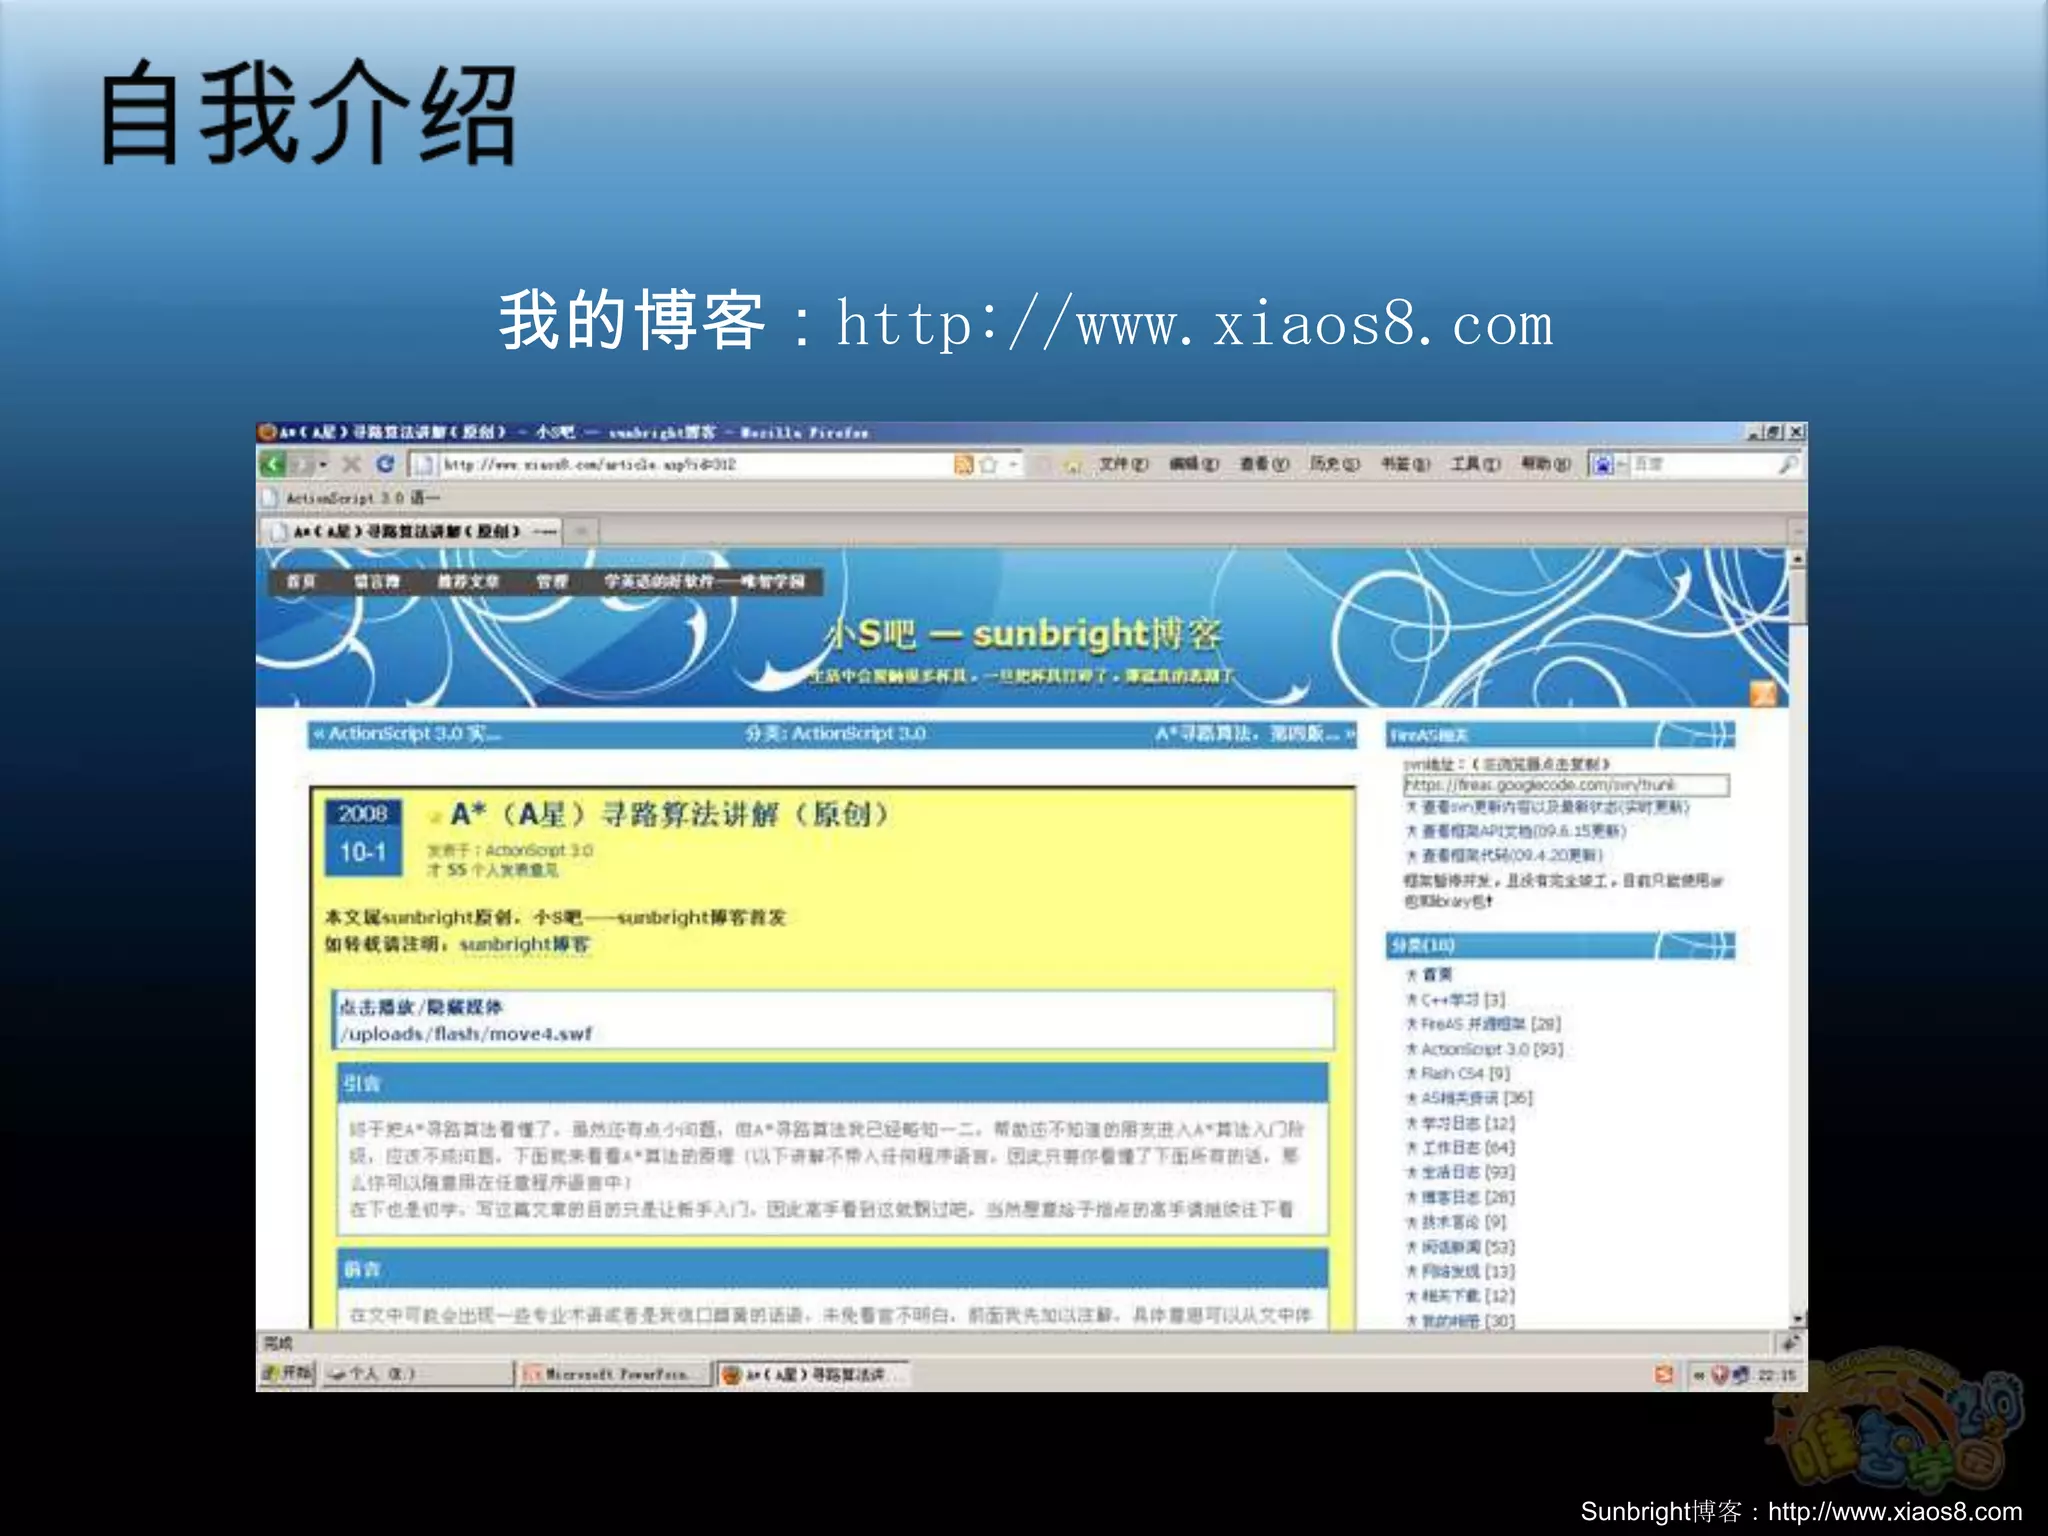Click orange RSS icon on blog banner
The height and width of the screenshot is (1536, 2048).
tap(1763, 693)
